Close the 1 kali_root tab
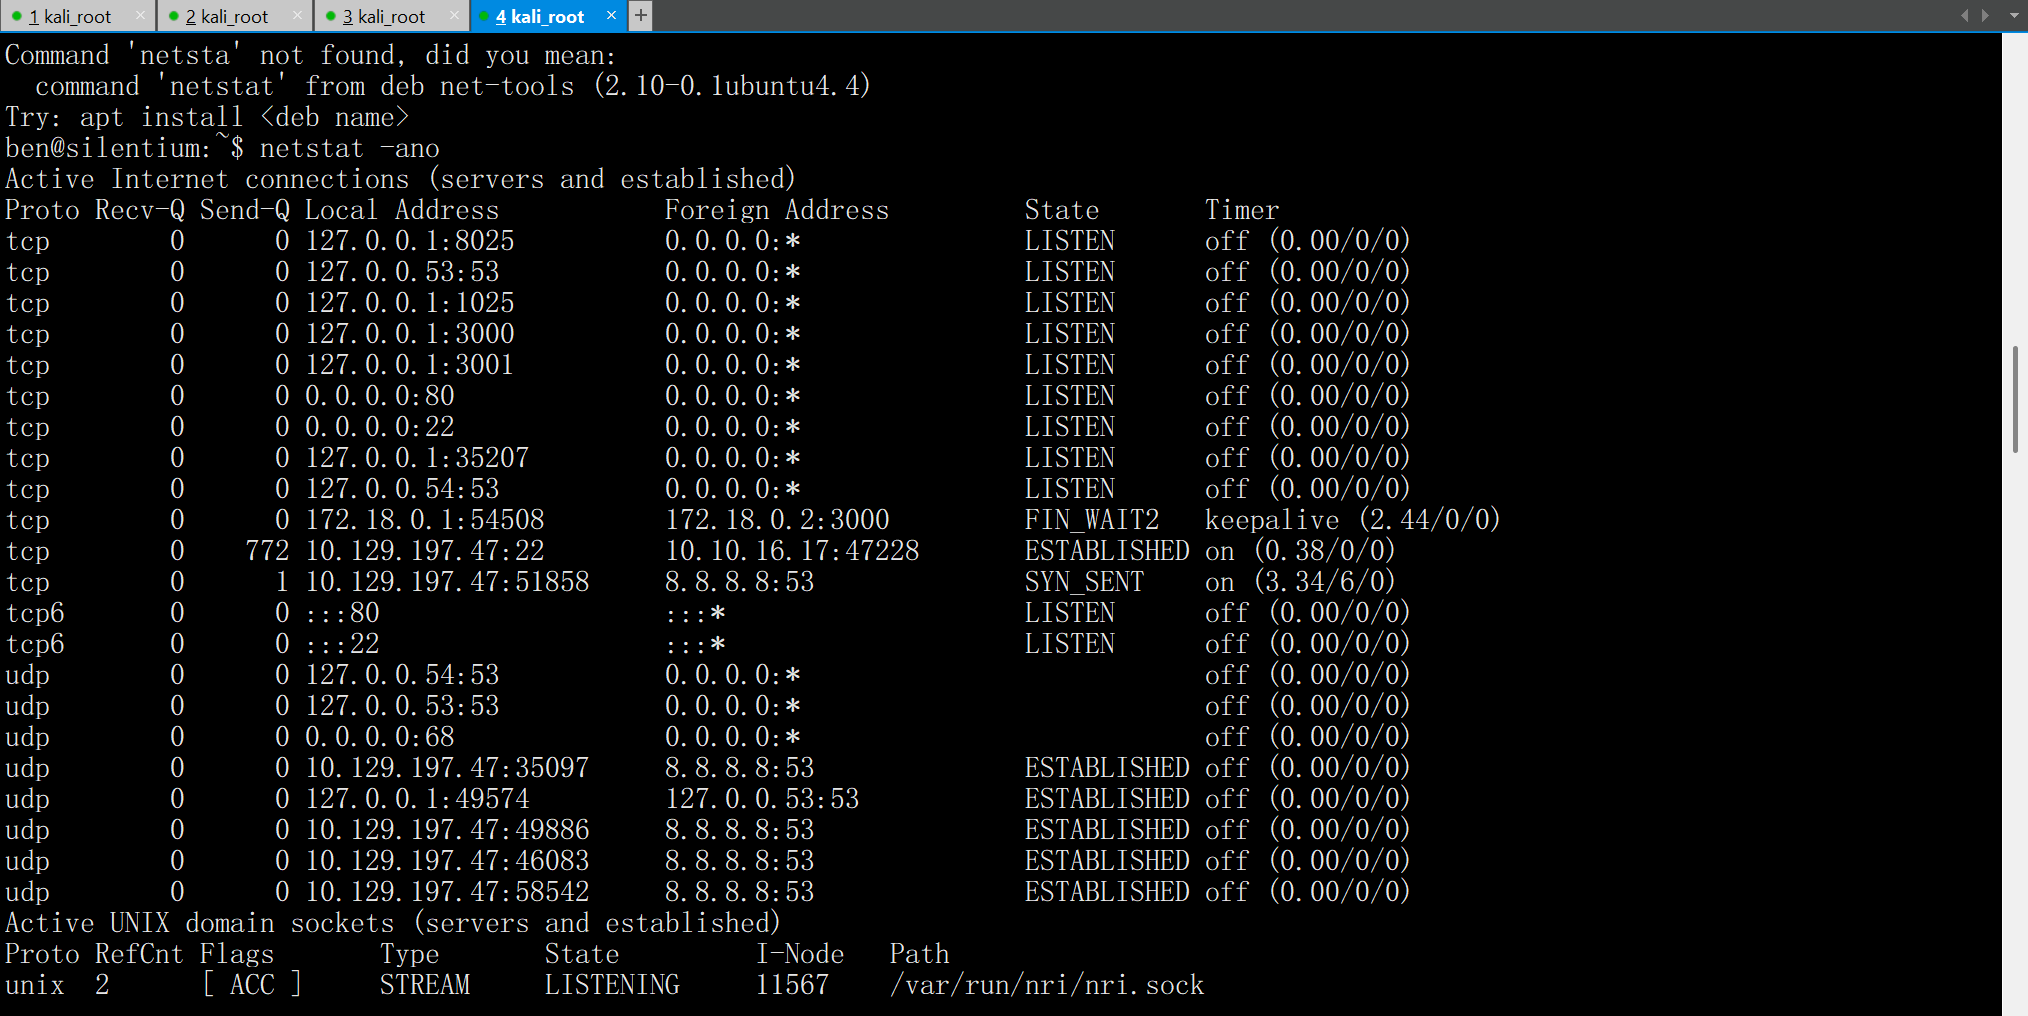 point(140,15)
